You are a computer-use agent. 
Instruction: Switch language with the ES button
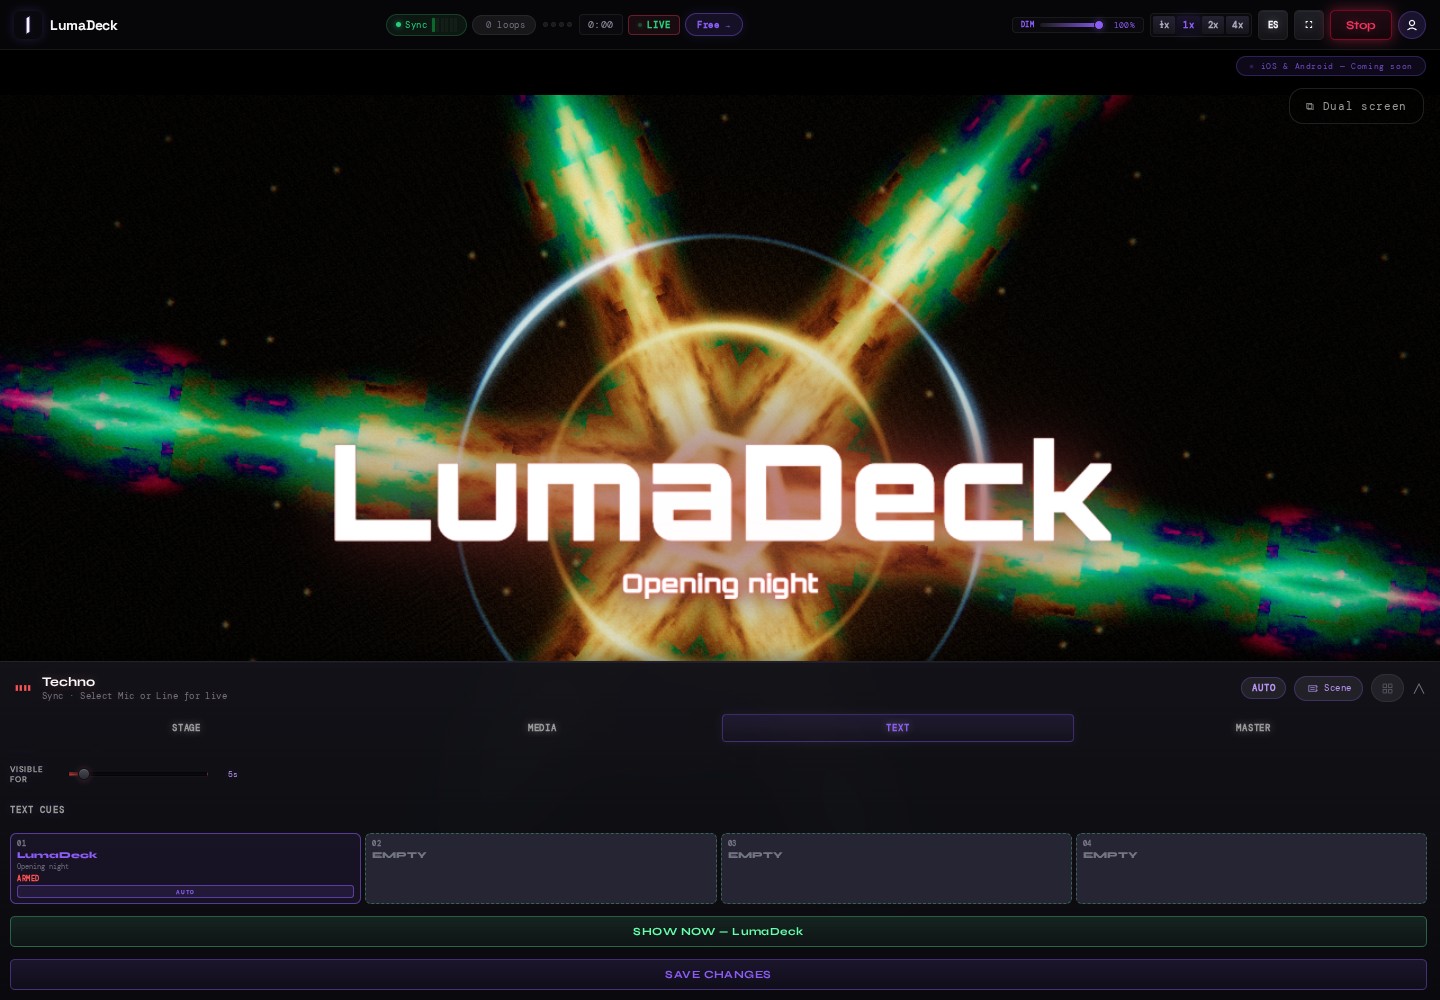coord(1273,25)
